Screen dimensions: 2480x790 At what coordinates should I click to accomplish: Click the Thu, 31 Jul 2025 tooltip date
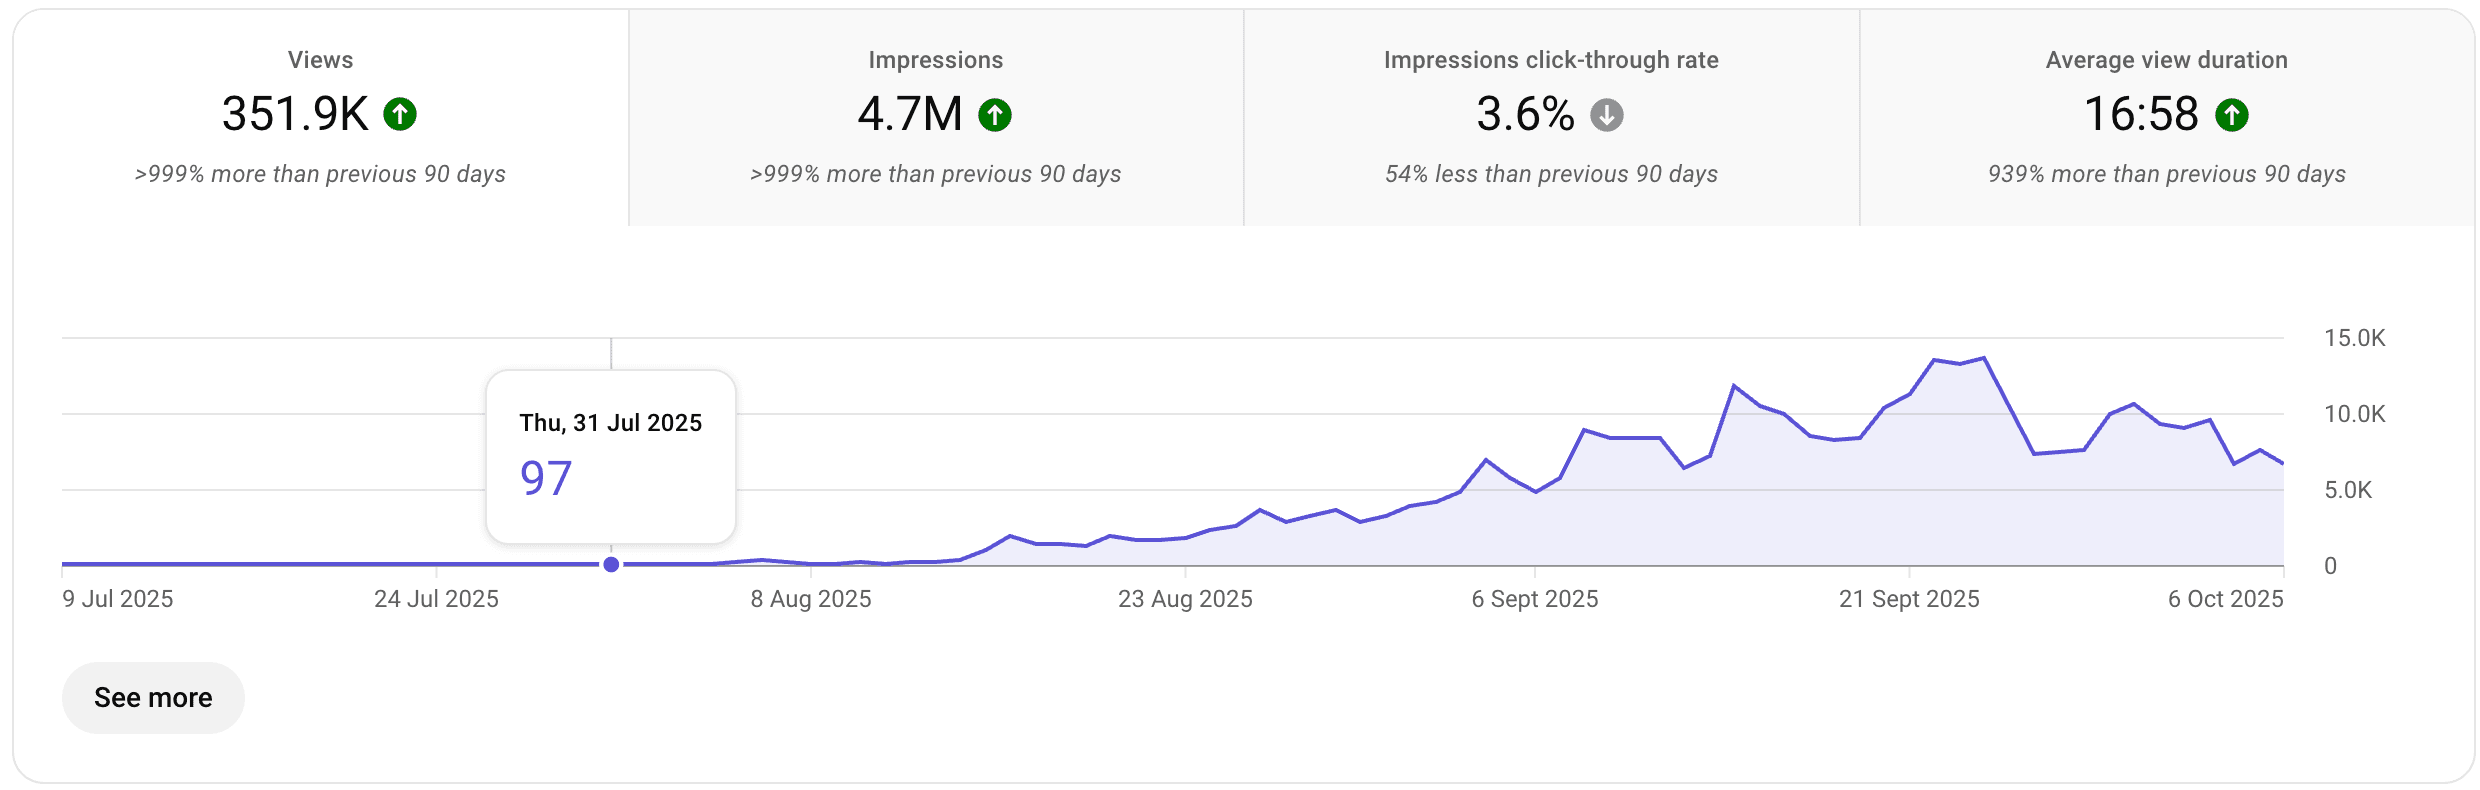[609, 422]
